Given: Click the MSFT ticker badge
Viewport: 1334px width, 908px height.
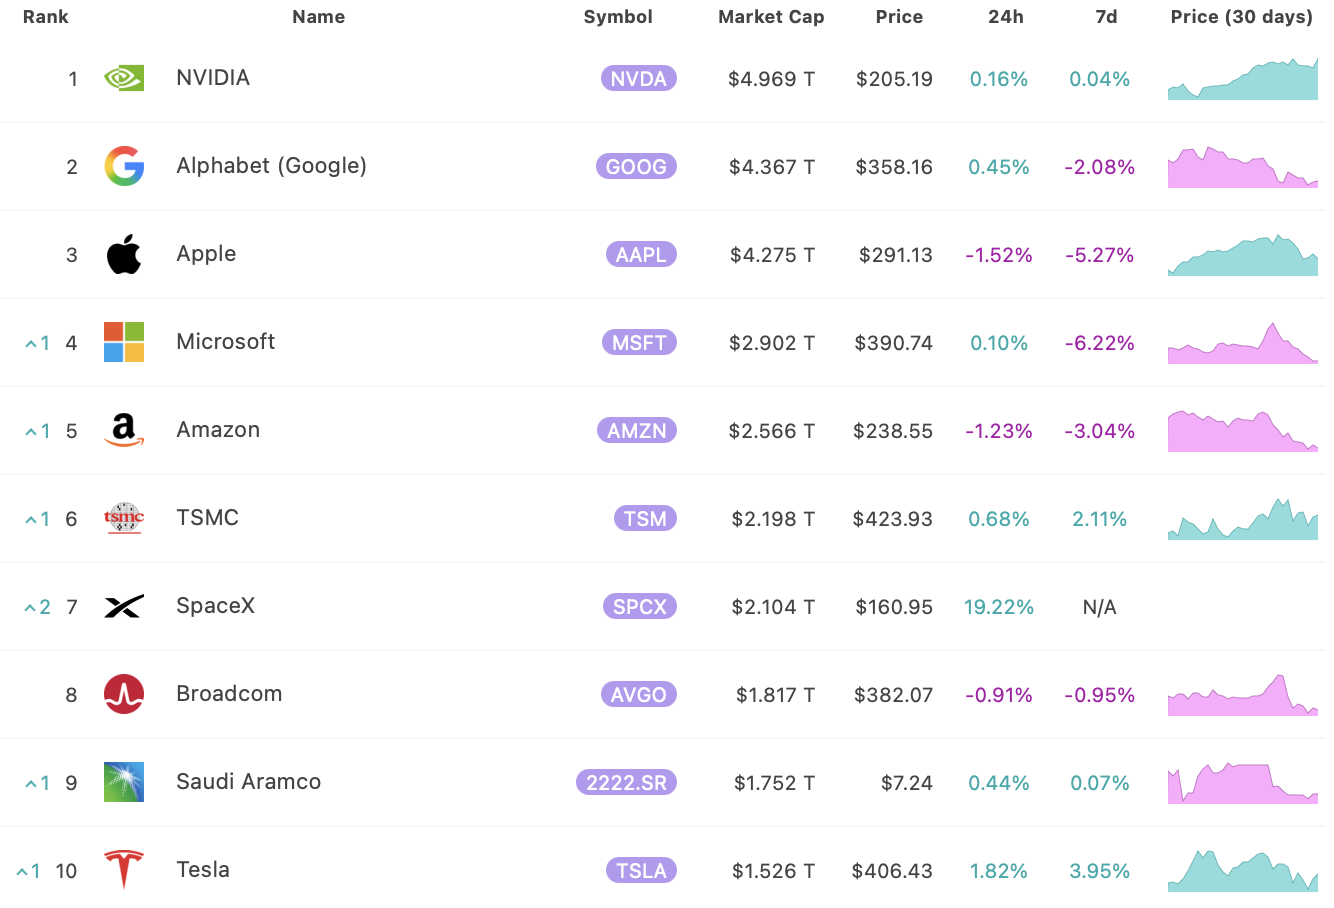Looking at the screenshot, I should click(x=639, y=342).
